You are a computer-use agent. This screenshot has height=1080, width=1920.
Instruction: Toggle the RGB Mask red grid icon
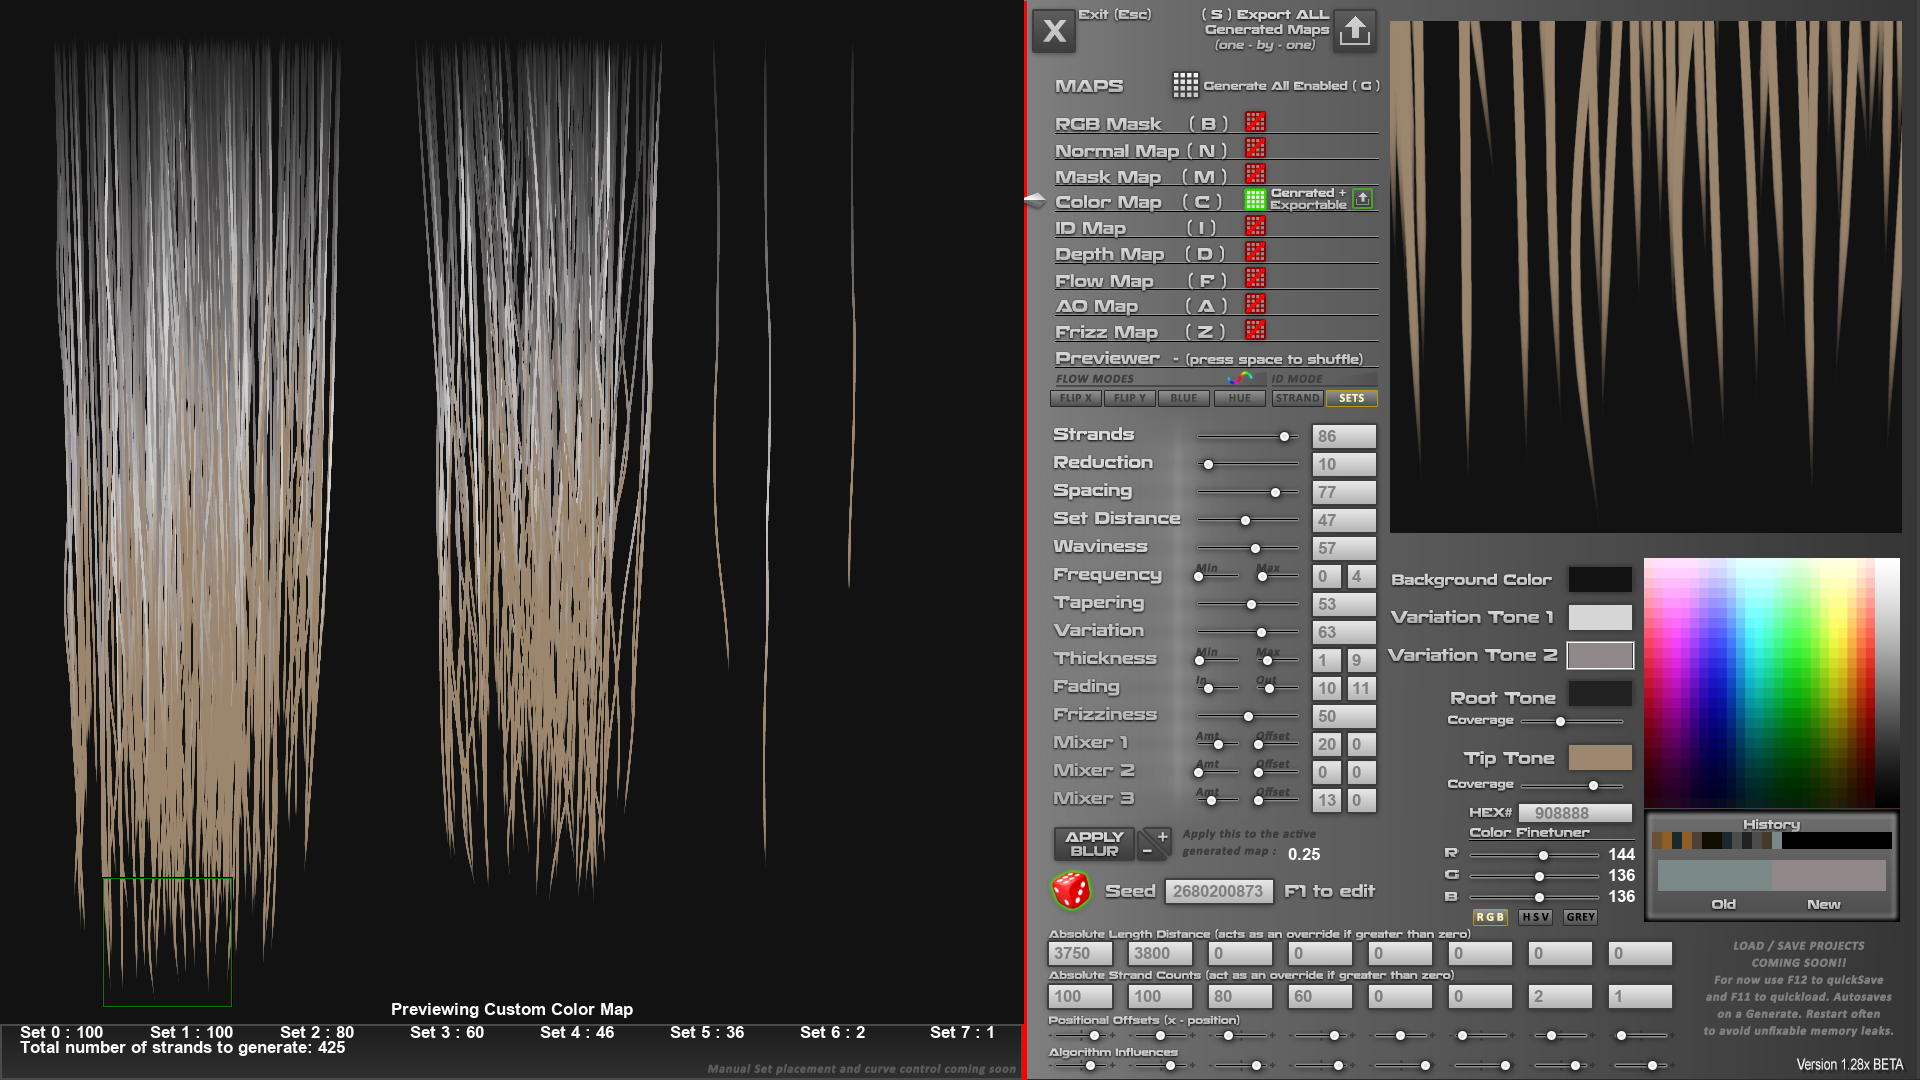[x=1255, y=122]
